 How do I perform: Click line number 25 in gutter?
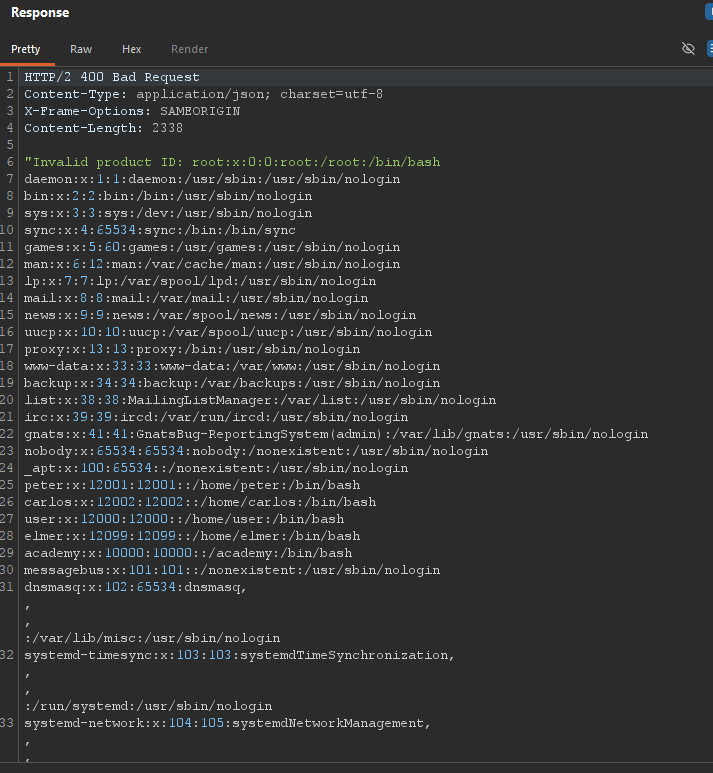[x=7, y=485]
